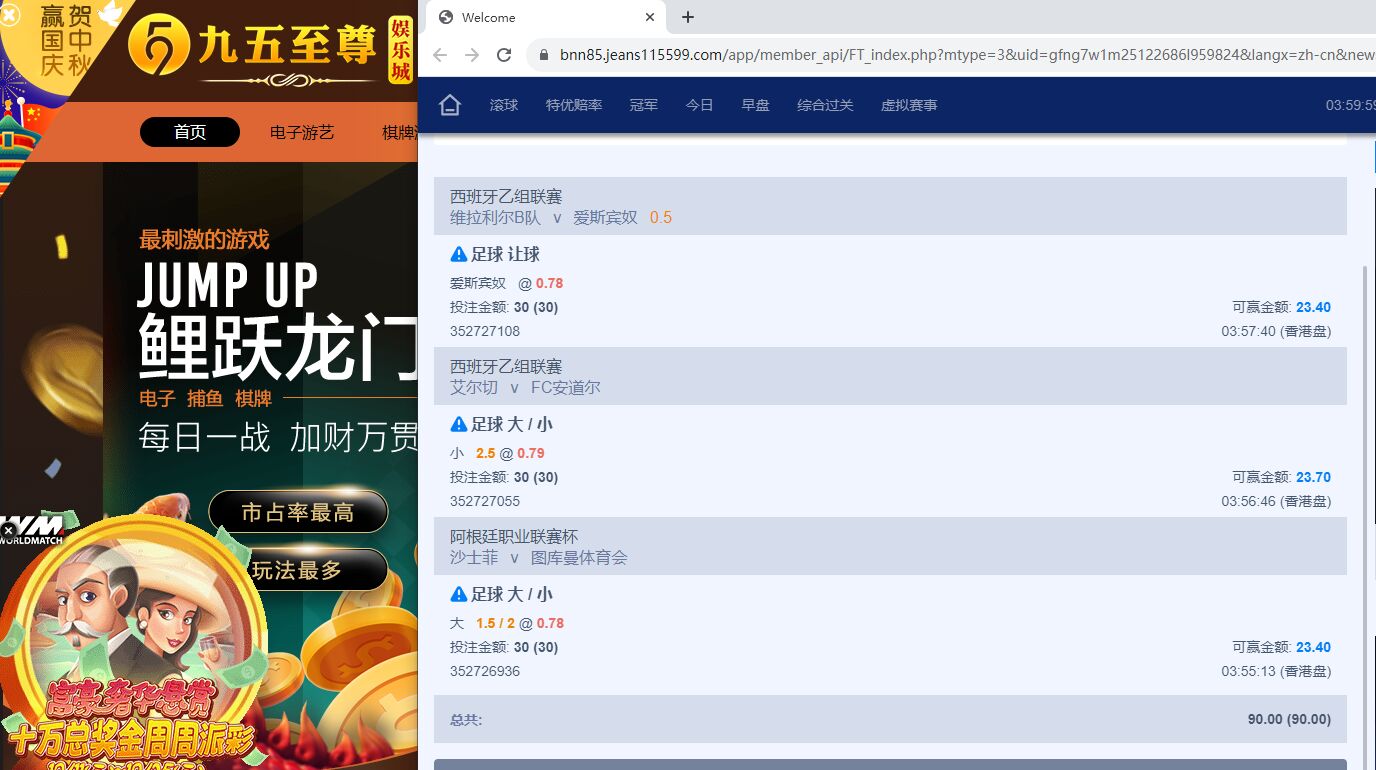The image size is (1376, 770).
Task: Reload the current page
Action: [504, 55]
